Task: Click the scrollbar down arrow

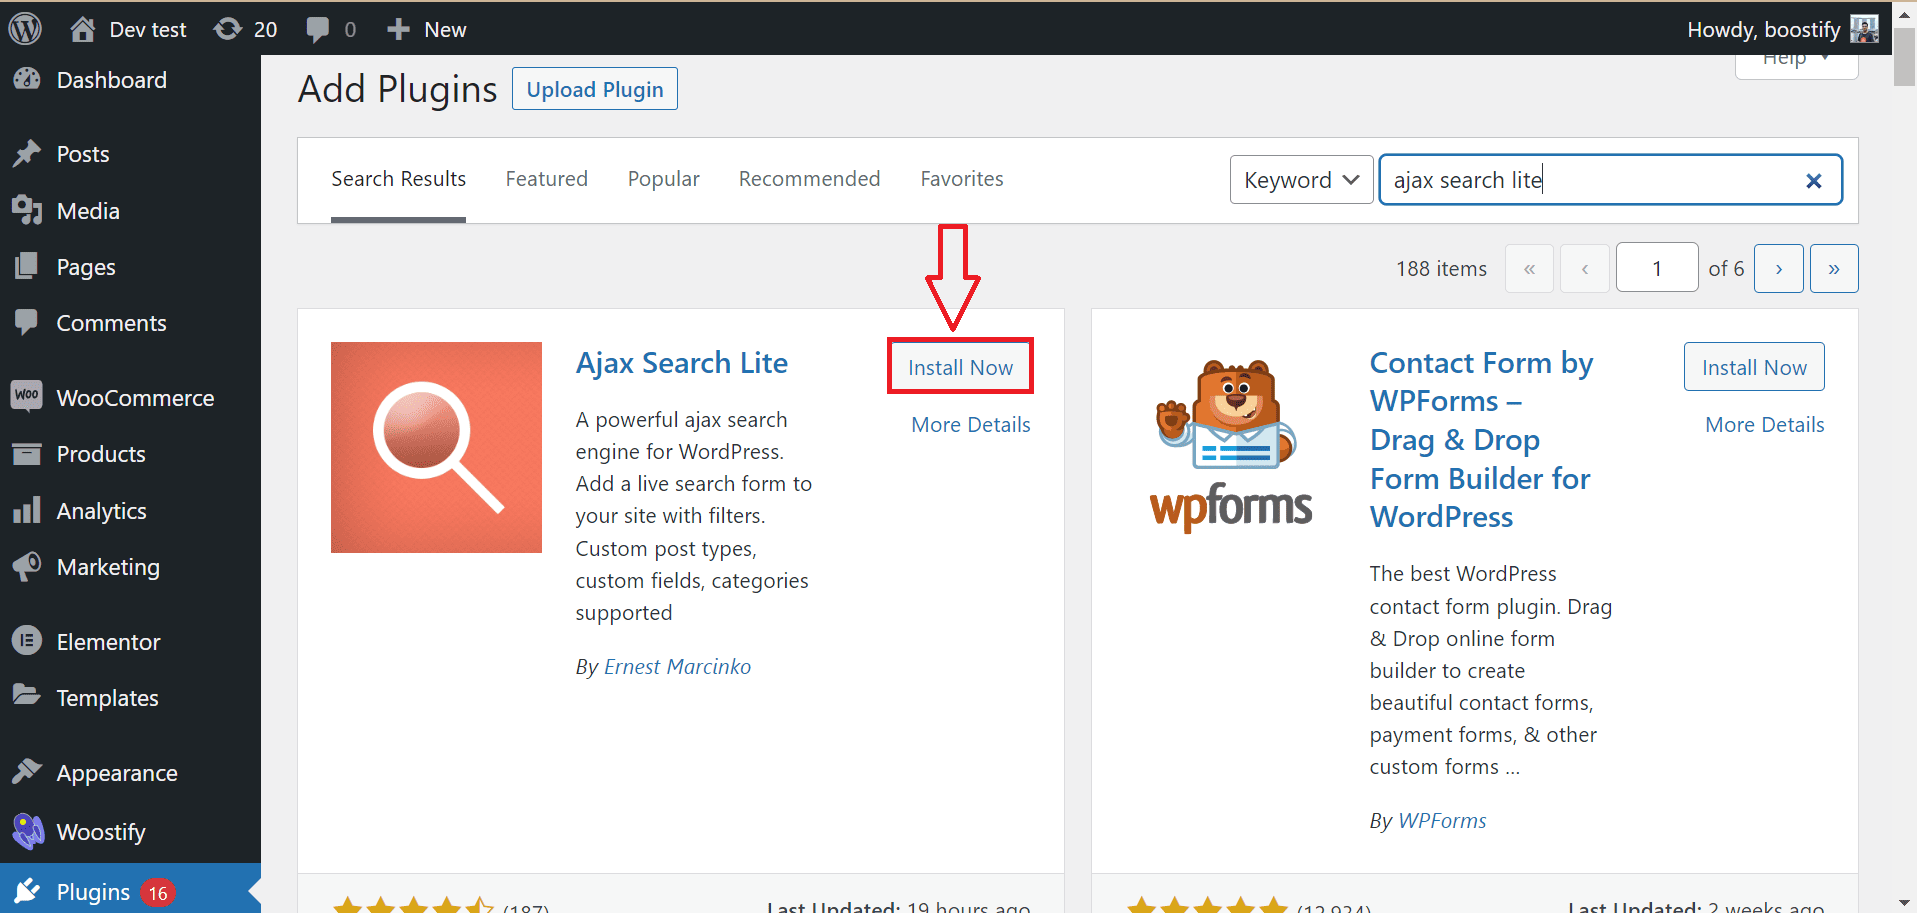Action: [1904, 902]
